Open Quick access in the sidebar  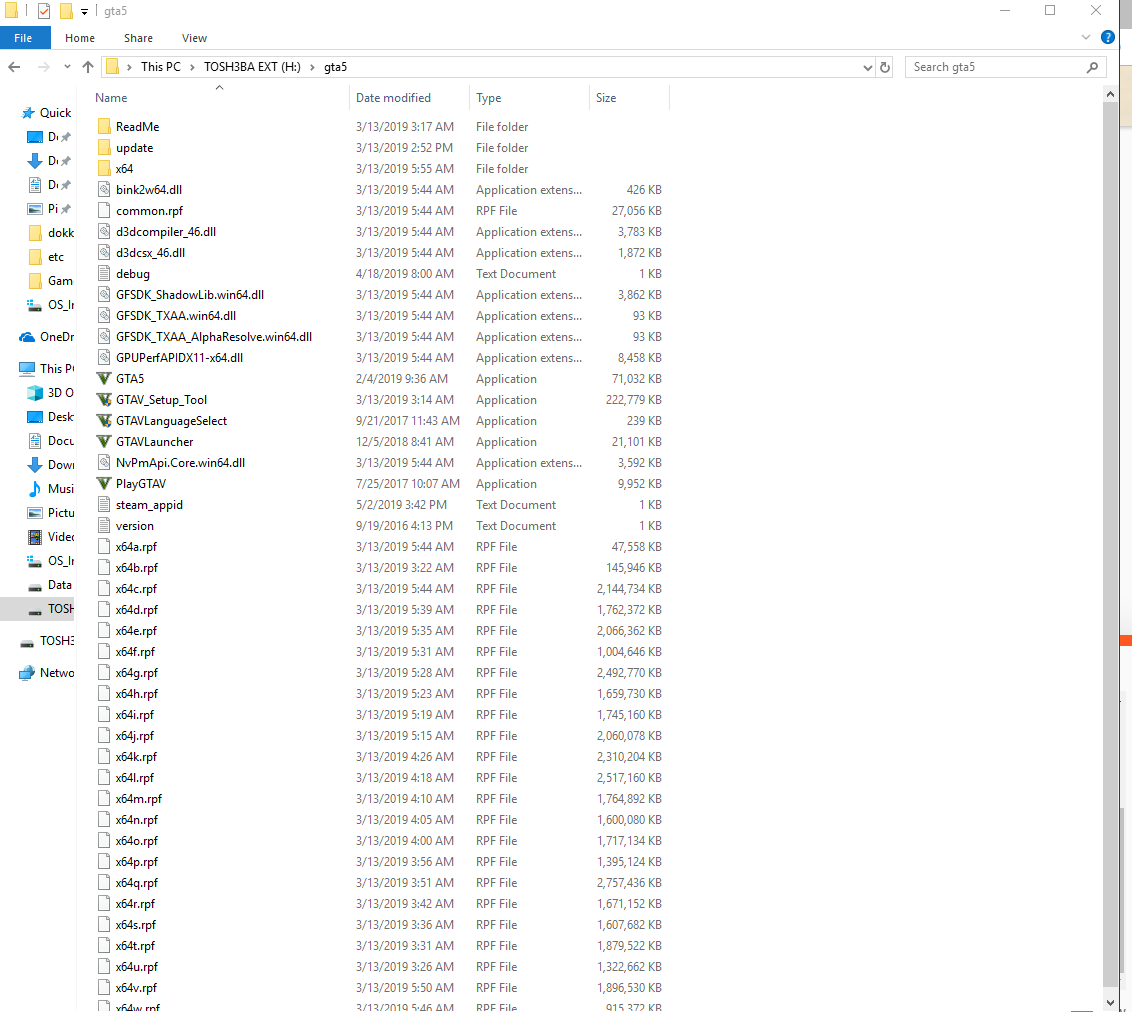47,113
